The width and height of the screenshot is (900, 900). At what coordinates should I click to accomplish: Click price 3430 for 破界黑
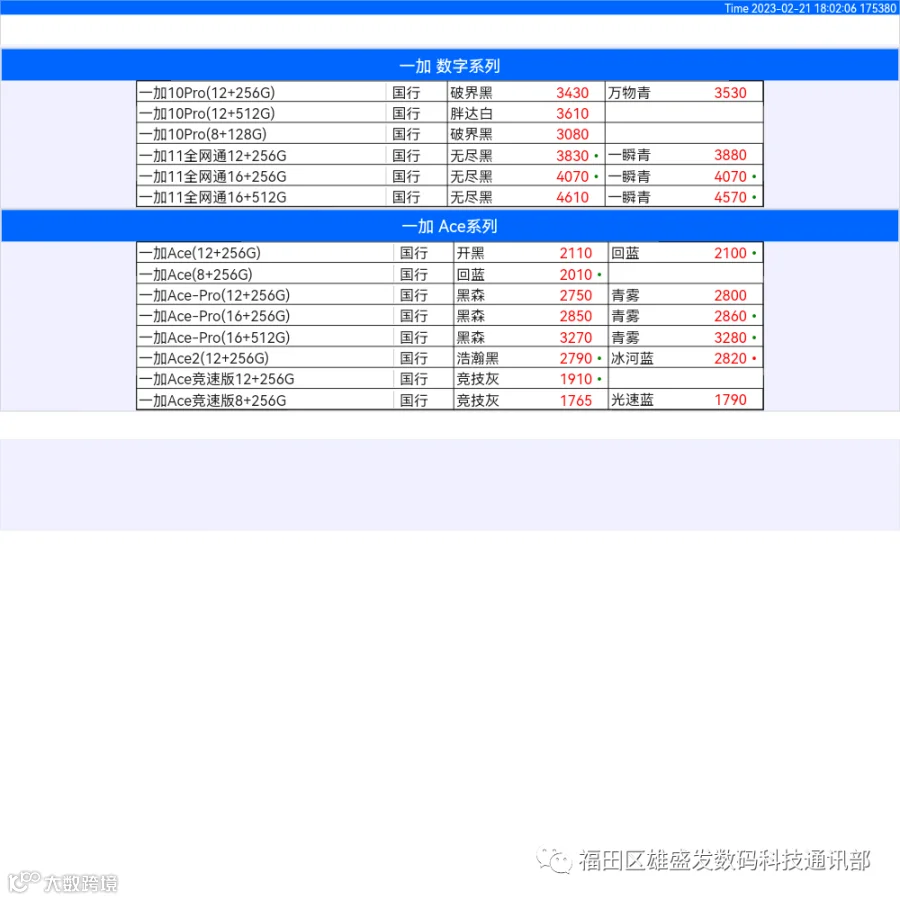572,92
